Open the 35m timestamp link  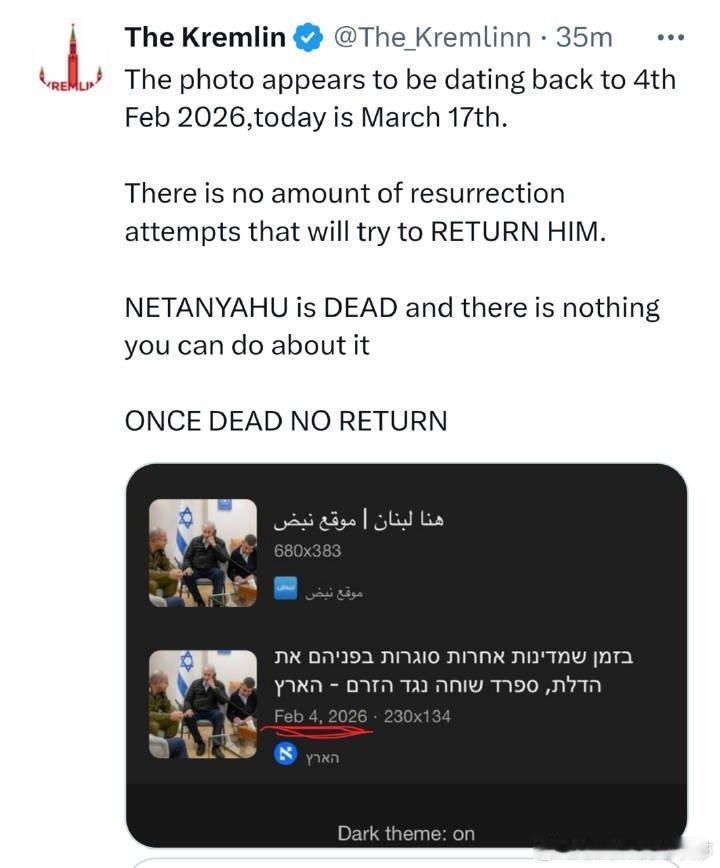coord(584,38)
